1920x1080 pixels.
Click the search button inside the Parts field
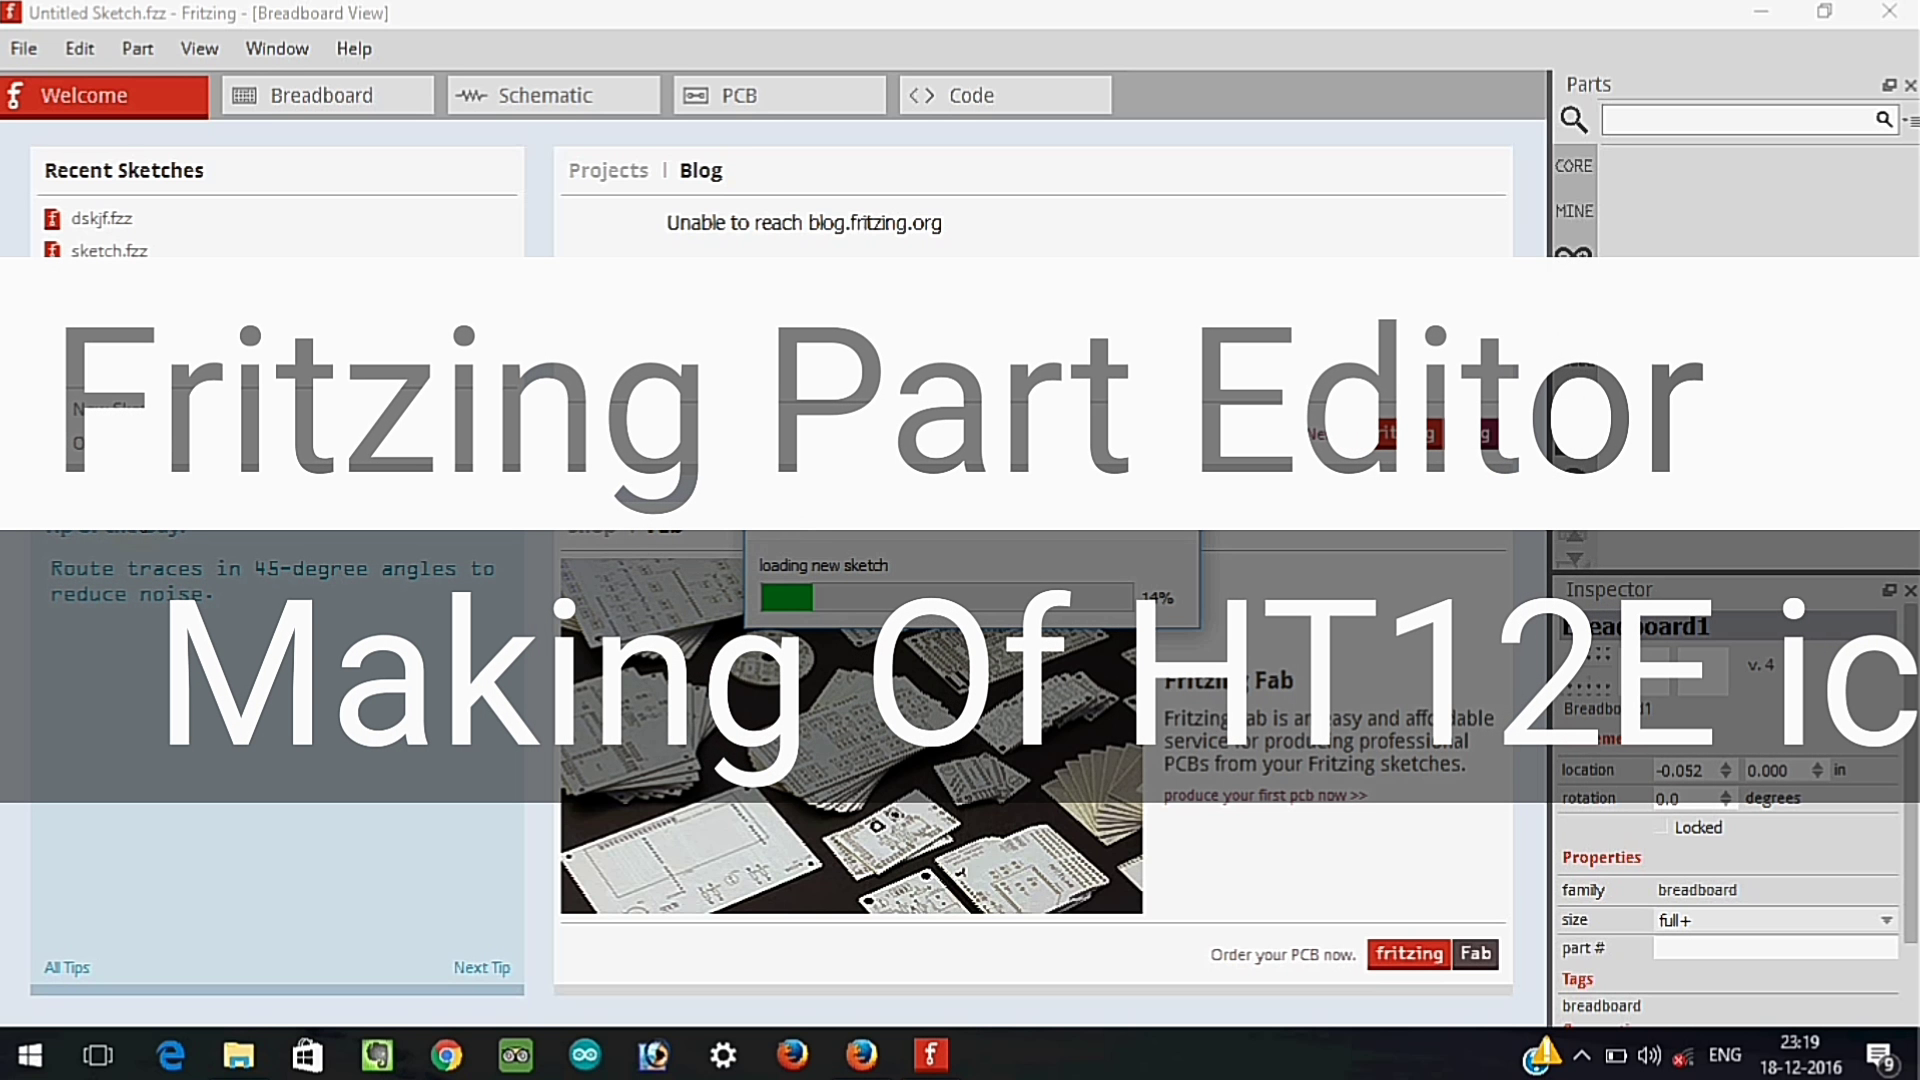point(1884,120)
